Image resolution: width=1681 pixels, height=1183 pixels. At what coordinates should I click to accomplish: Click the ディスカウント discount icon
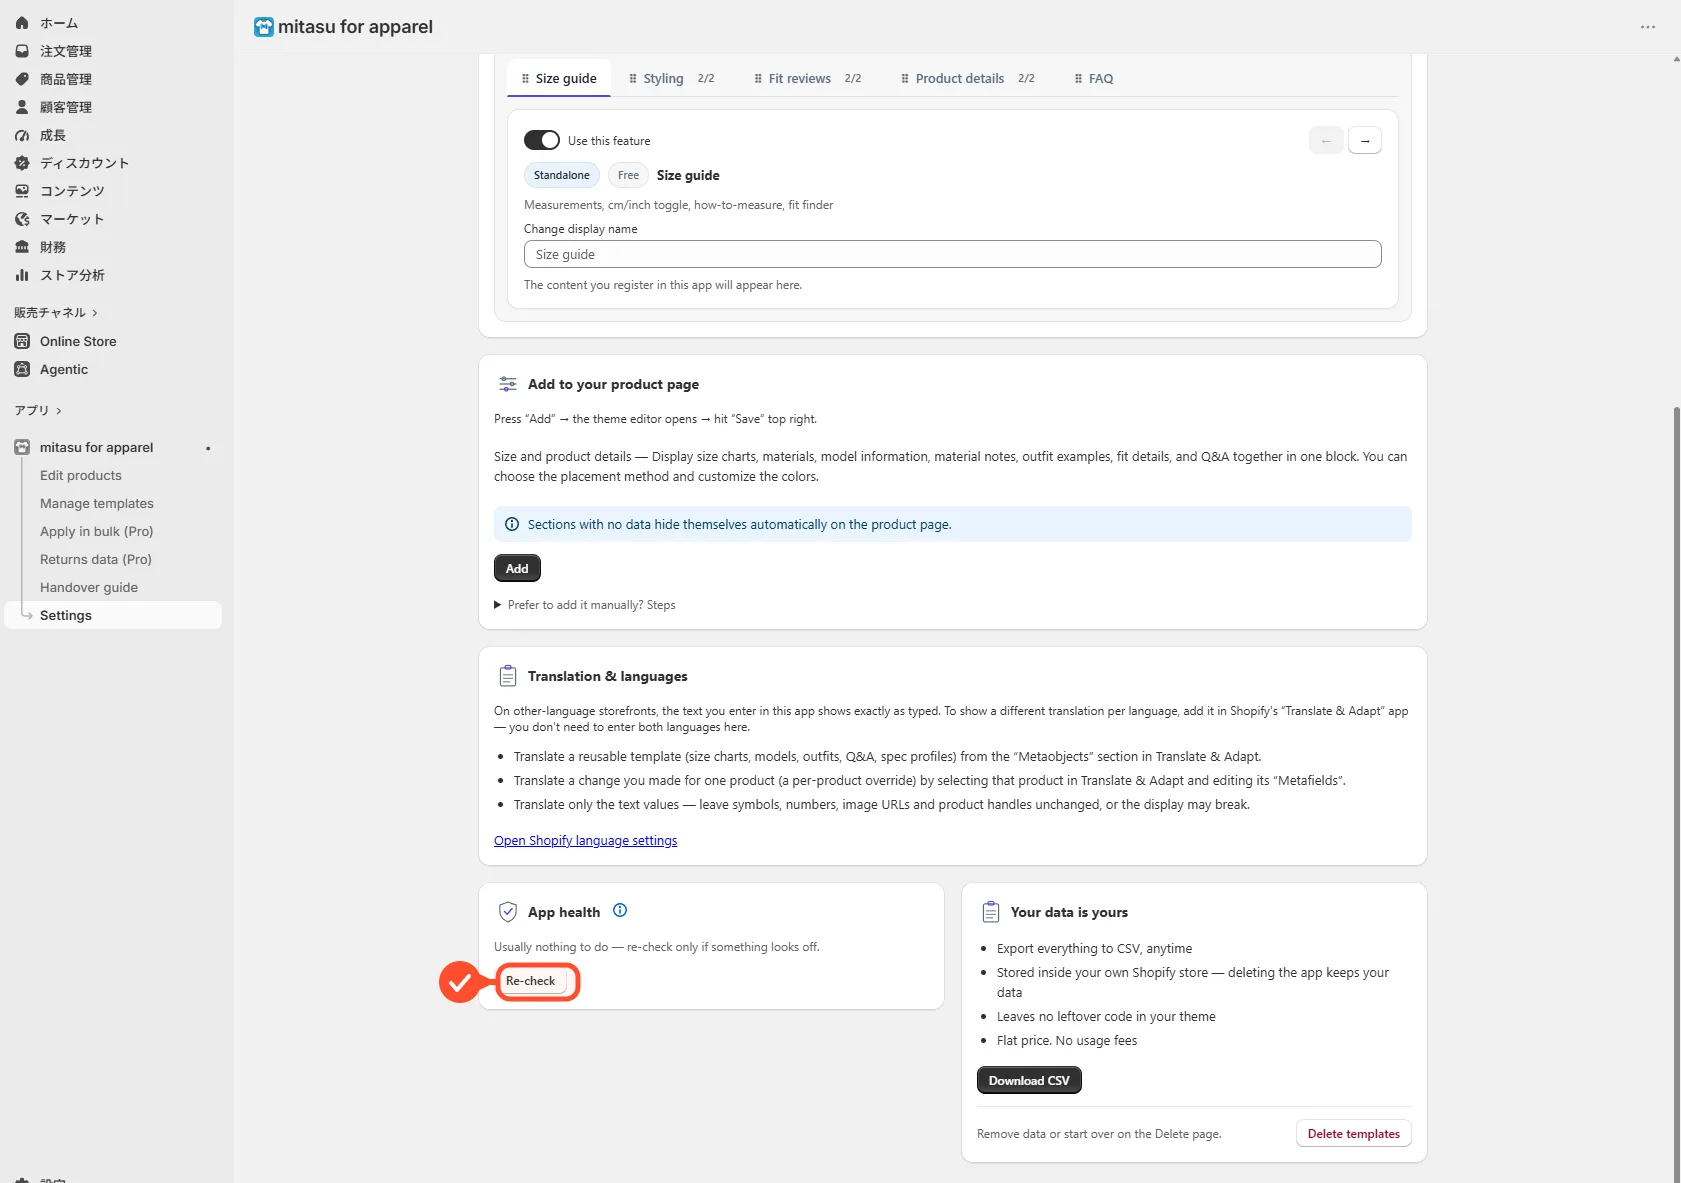22,162
